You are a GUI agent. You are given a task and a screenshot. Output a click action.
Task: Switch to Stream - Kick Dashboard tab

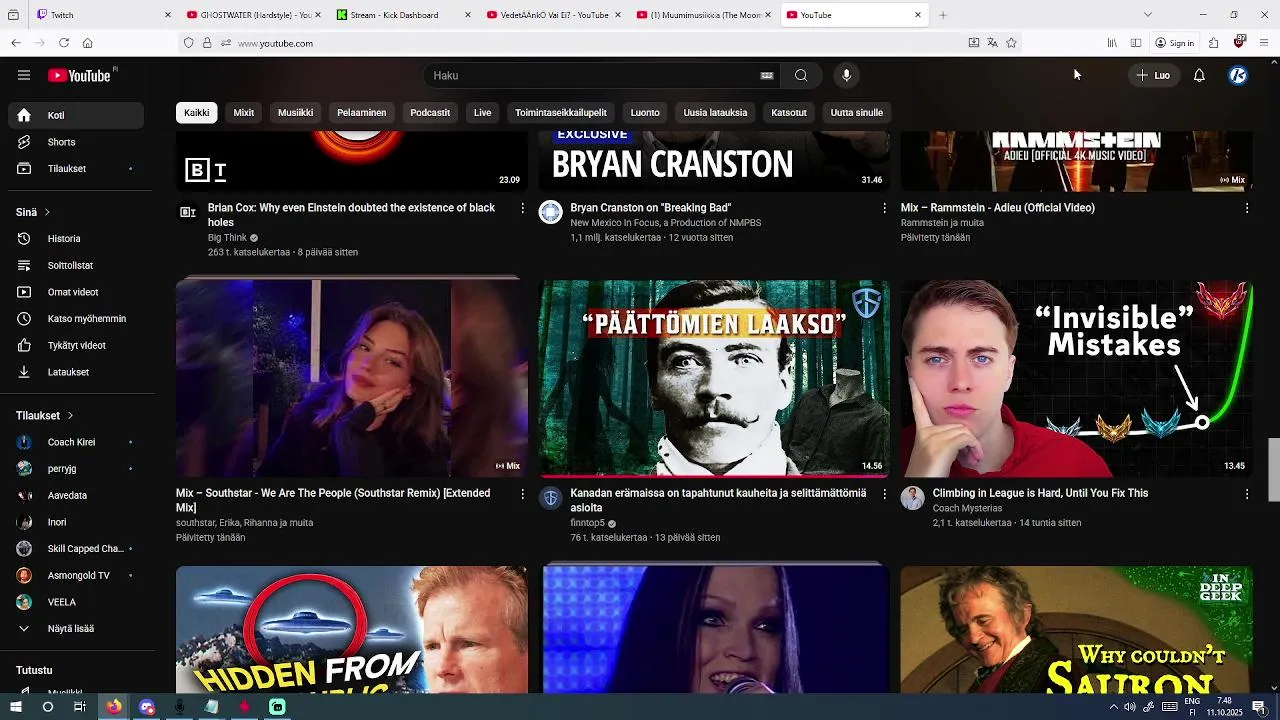402,15
